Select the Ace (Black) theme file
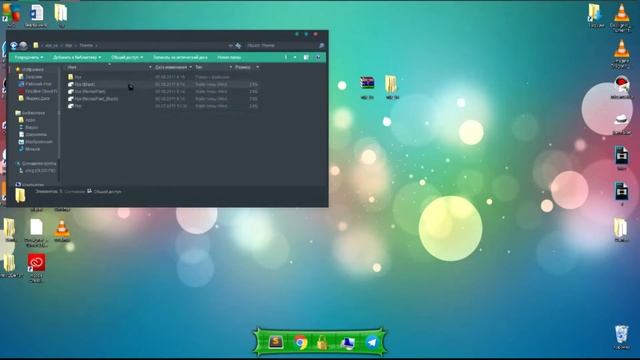Screen dimensions: 640x360 [163, 84]
